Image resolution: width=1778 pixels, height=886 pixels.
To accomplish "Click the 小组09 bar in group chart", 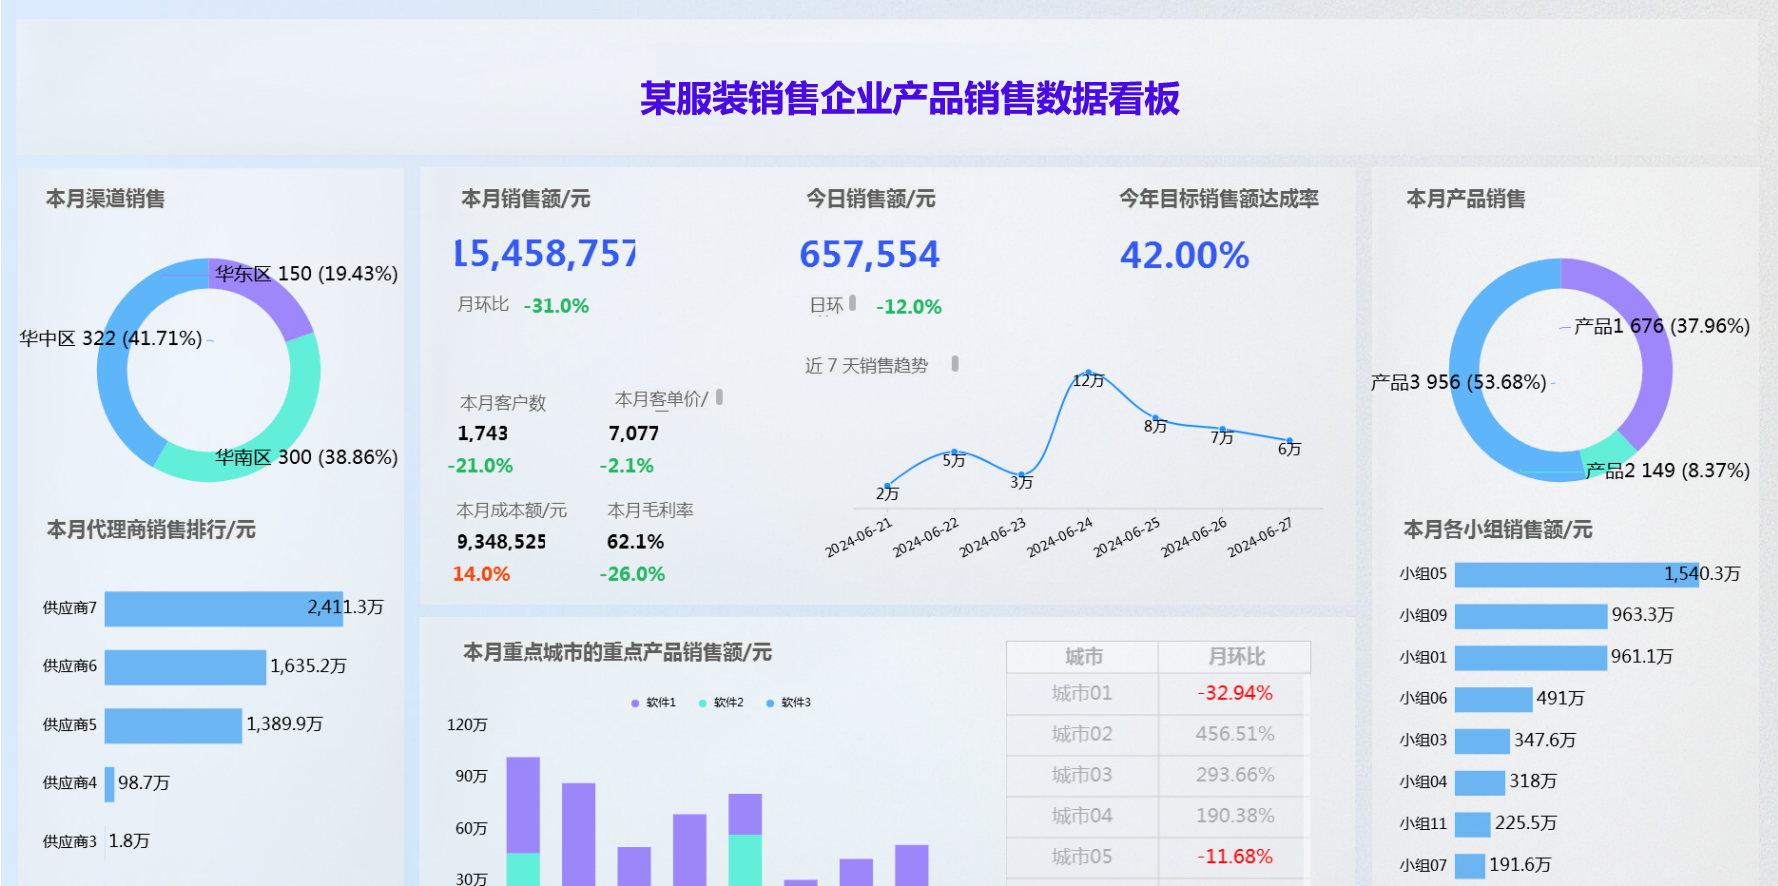I will pyautogui.click(x=1530, y=616).
